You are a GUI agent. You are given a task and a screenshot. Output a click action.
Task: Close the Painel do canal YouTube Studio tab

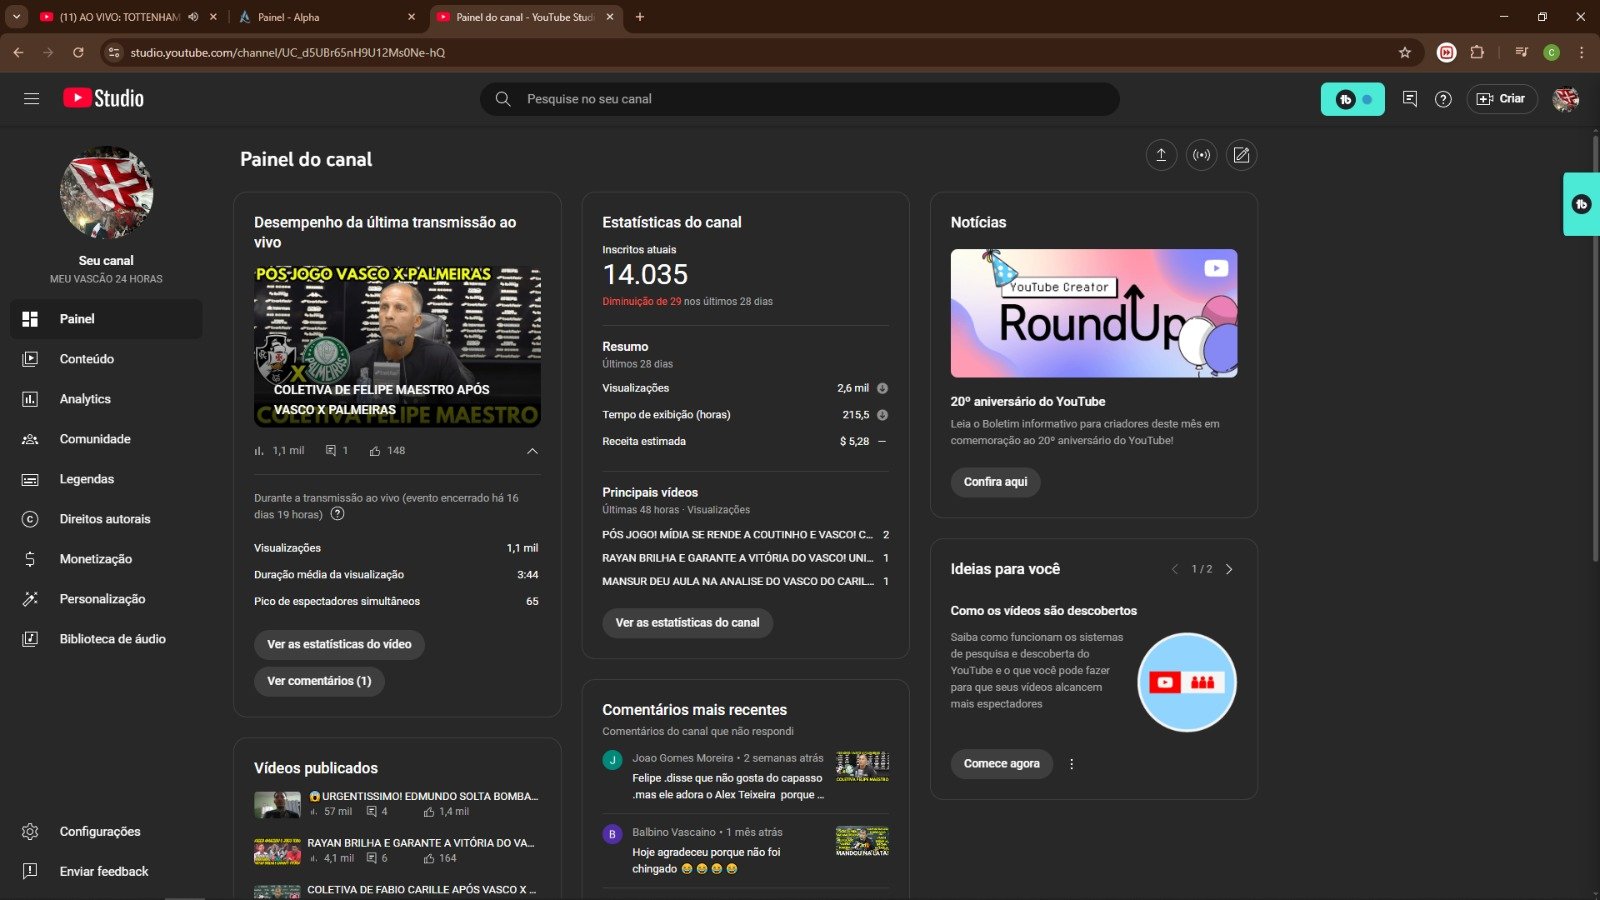pos(610,17)
